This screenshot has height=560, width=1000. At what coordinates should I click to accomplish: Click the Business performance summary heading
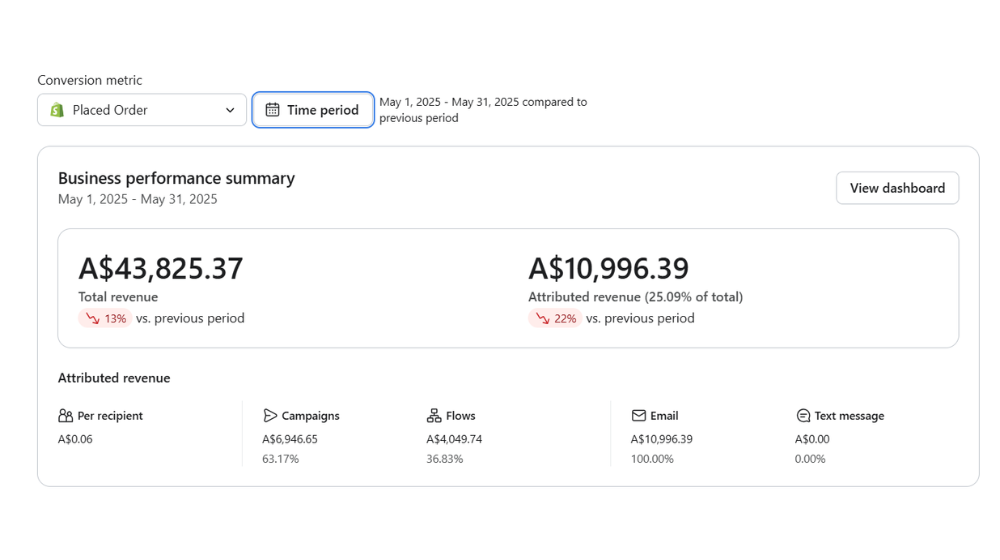pyautogui.click(x=177, y=178)
